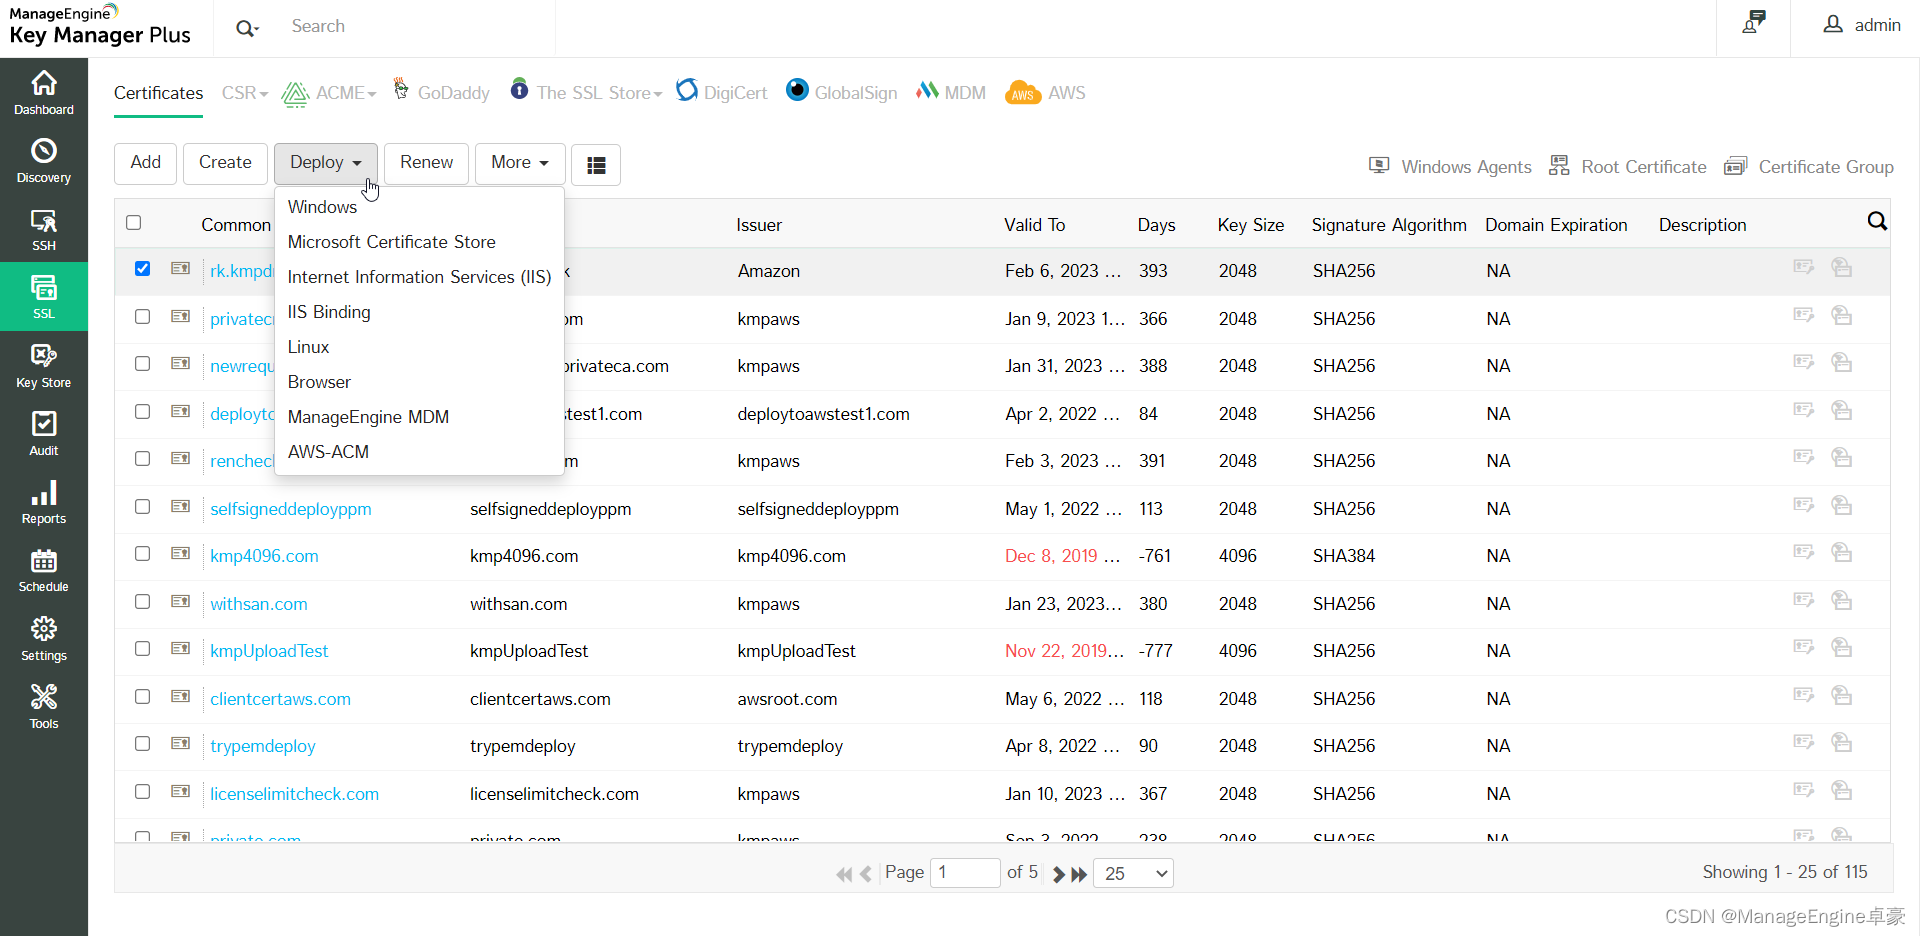Screen dimensions: 1920x936
Task: Click the Create button
Action: pos(225,163)
